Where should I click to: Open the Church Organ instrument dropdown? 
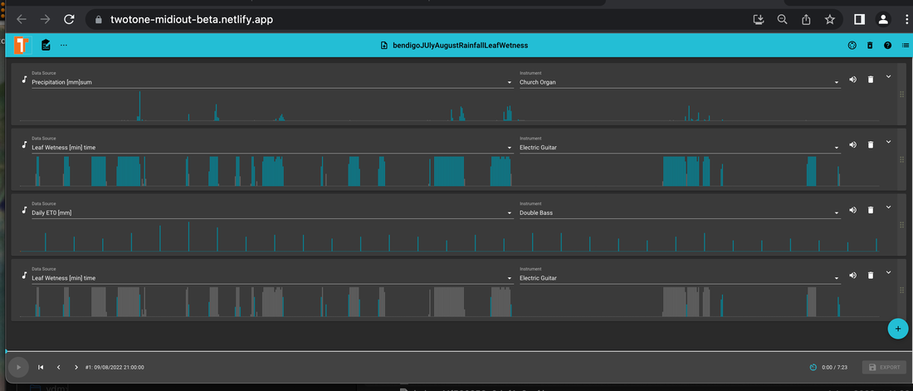(680, 82)
